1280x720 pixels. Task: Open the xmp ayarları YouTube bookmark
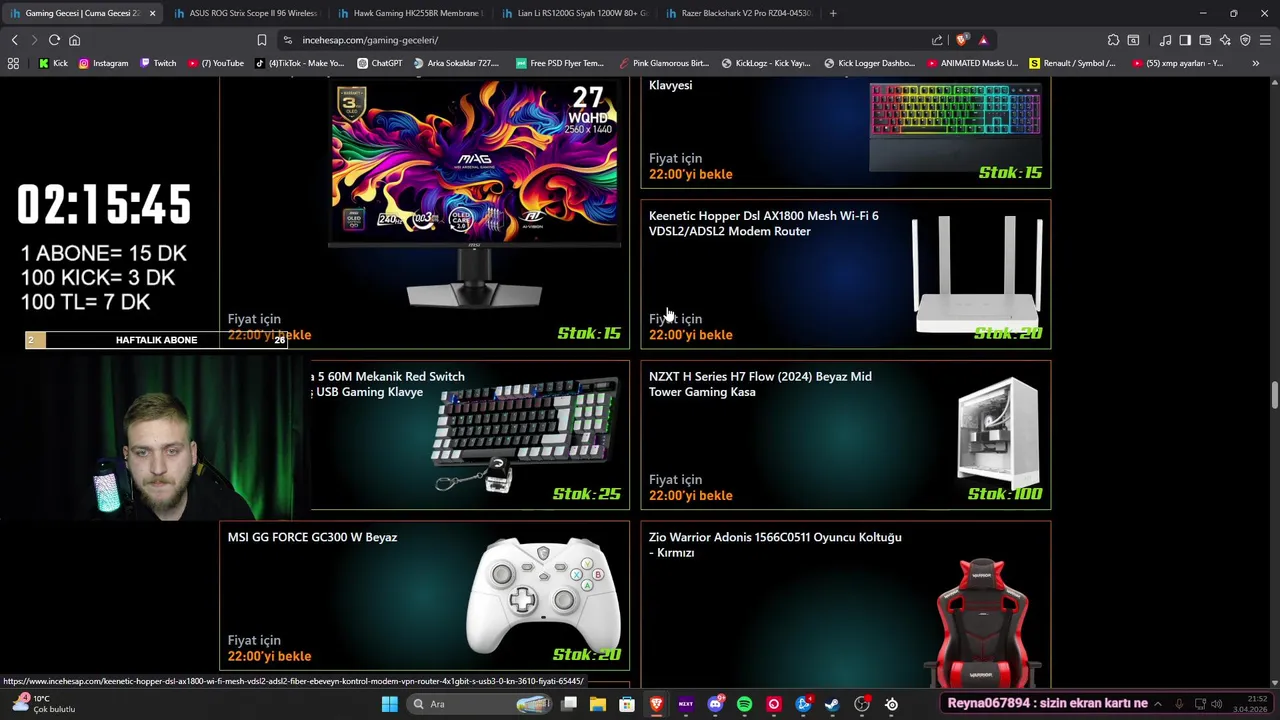1179,63
